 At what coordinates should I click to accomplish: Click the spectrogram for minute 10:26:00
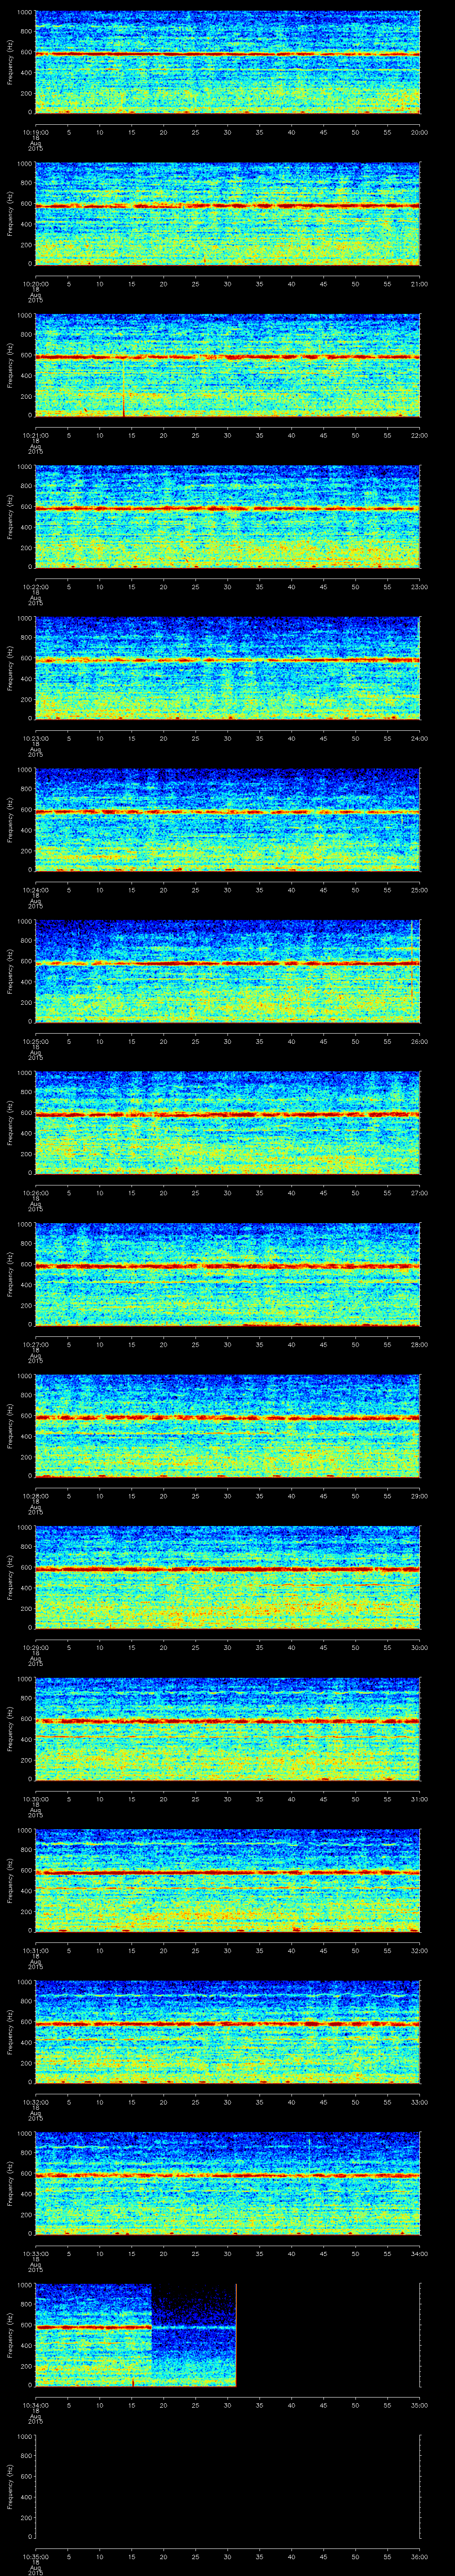[x=227, y=1122]
